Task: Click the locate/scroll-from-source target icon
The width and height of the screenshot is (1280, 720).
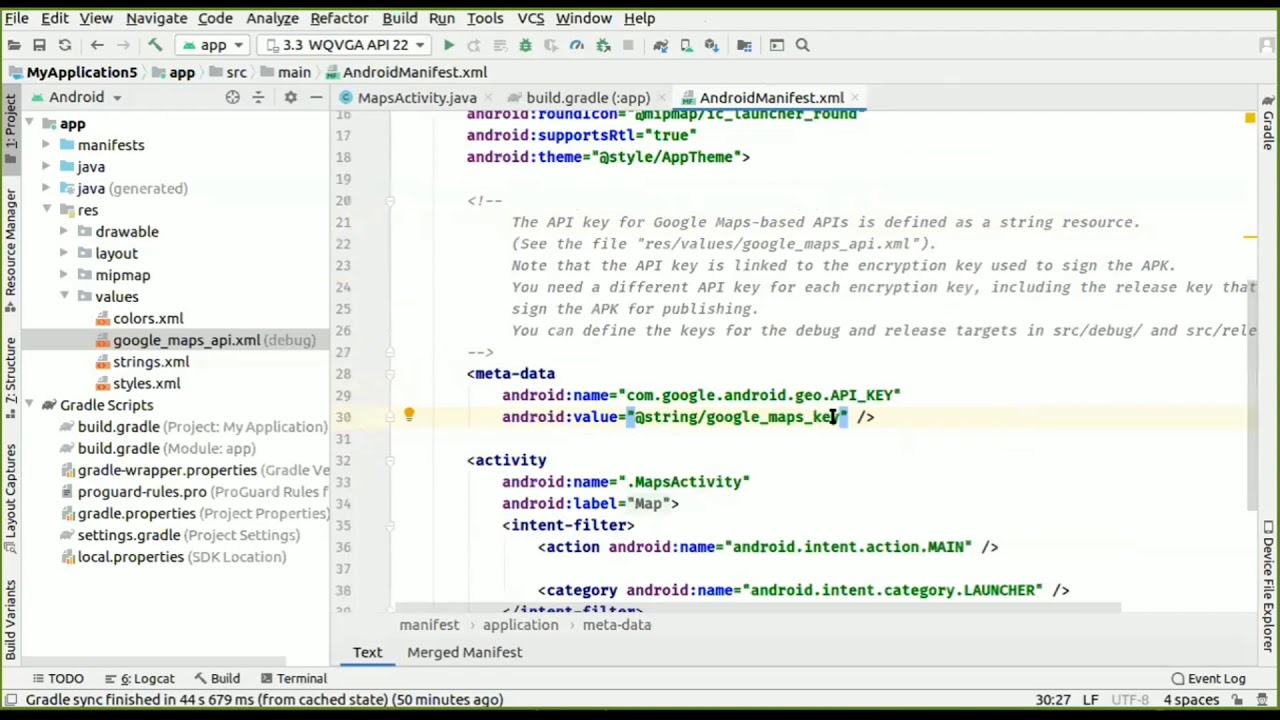Action: 232,97
